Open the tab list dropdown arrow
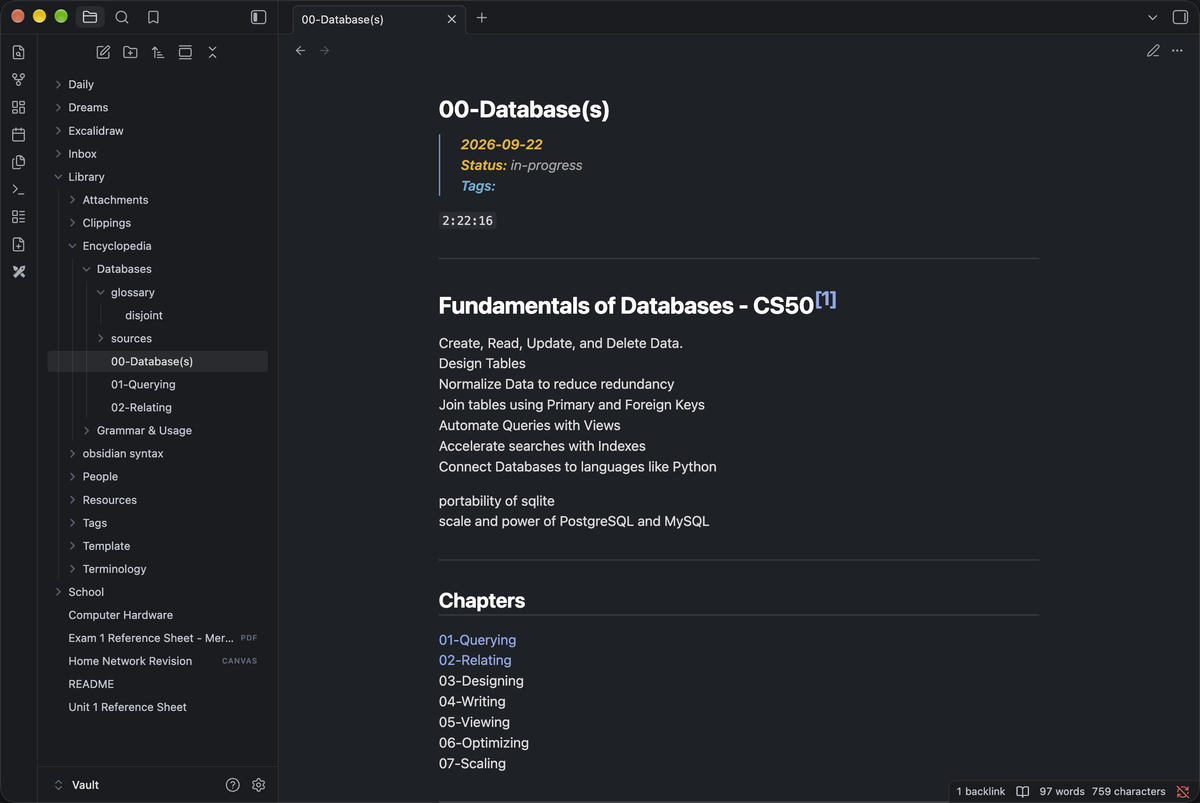The height and width of the screenshot is (803, 1200). click(1153, 17)
